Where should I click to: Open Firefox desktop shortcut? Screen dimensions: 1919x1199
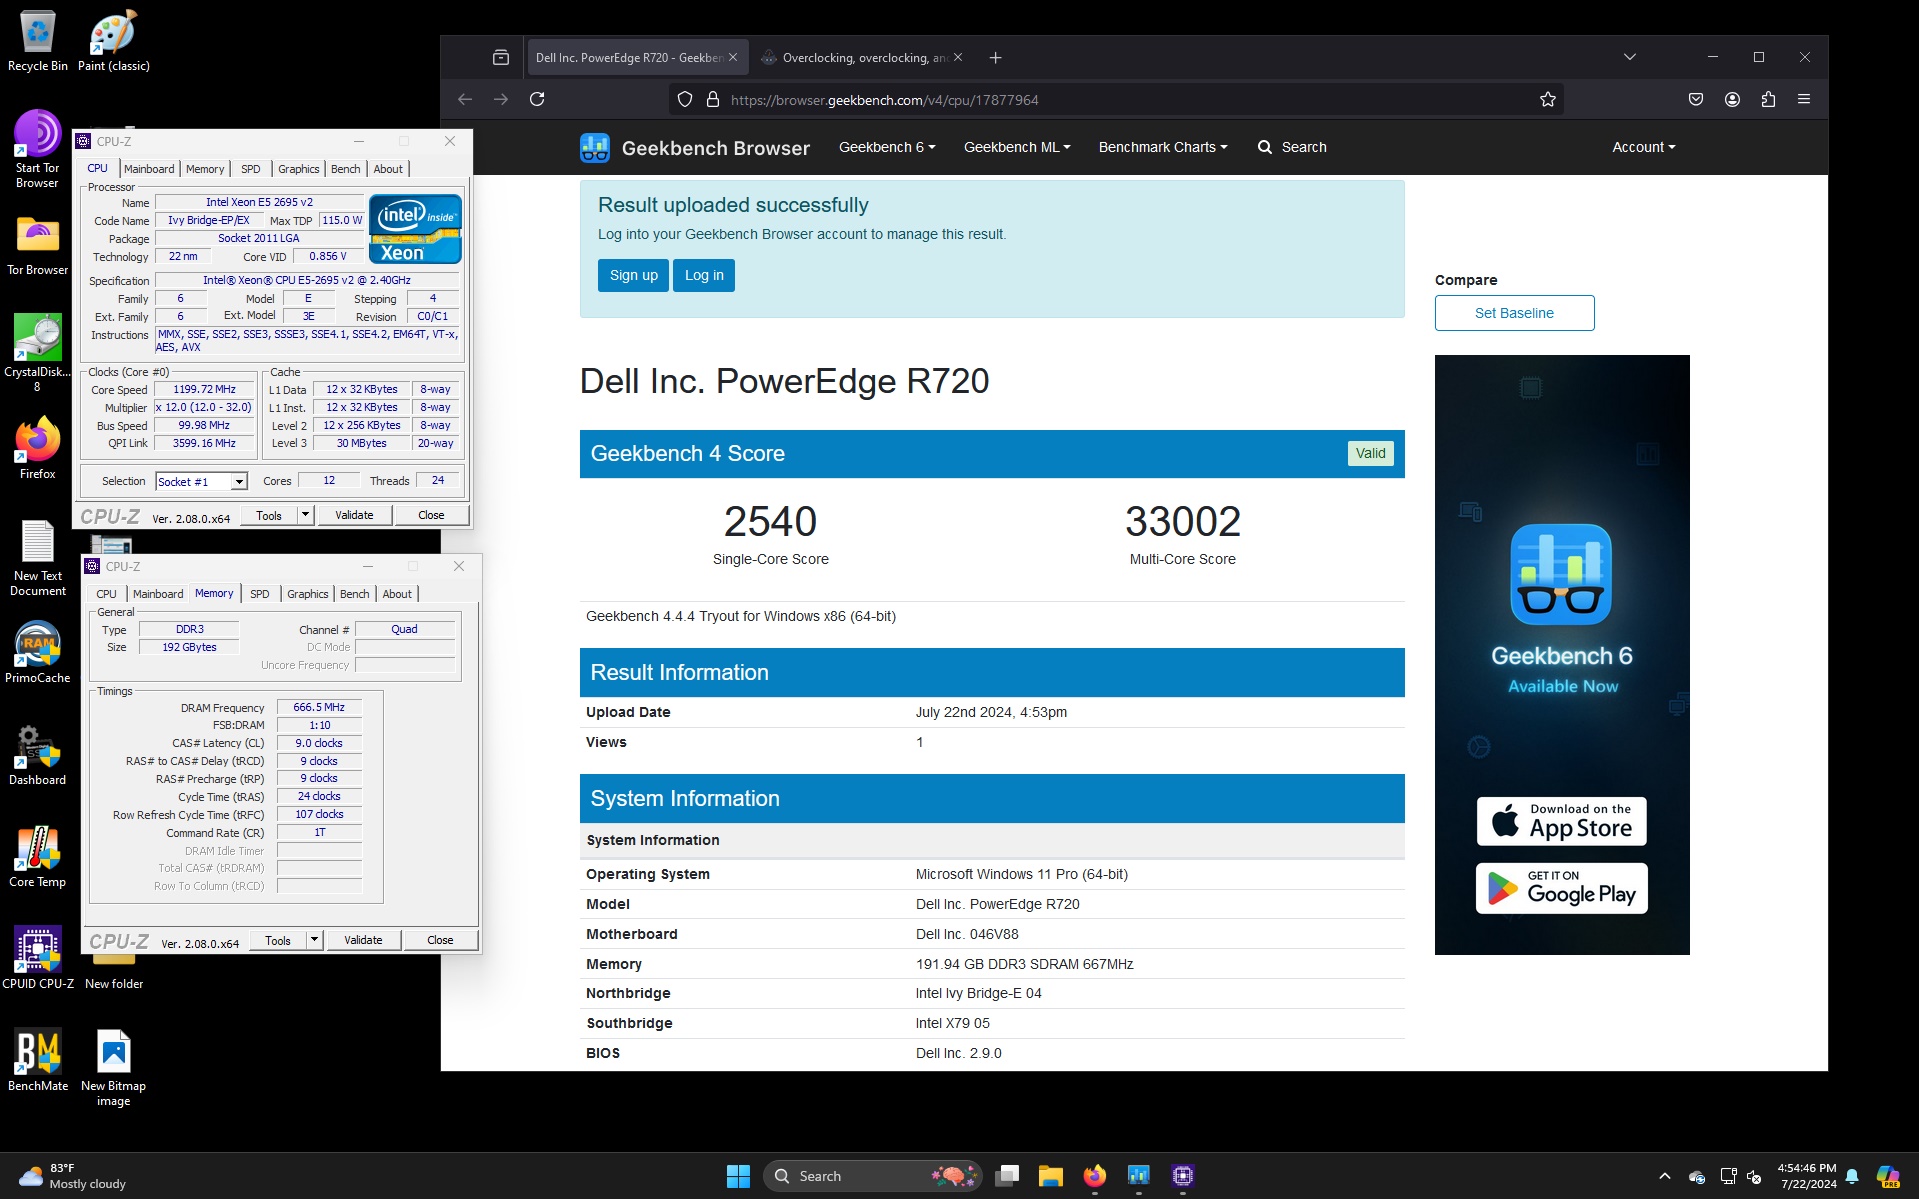[x=38, y=449]
